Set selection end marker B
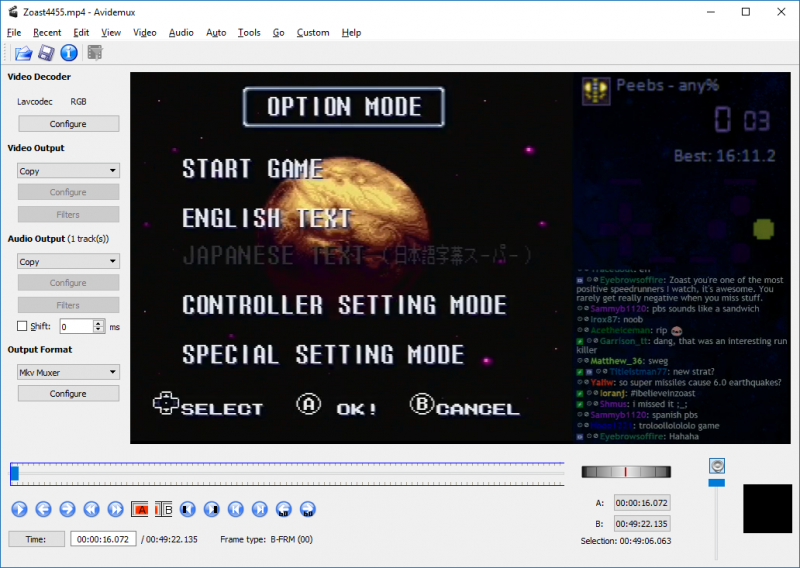 pos(164,509)
